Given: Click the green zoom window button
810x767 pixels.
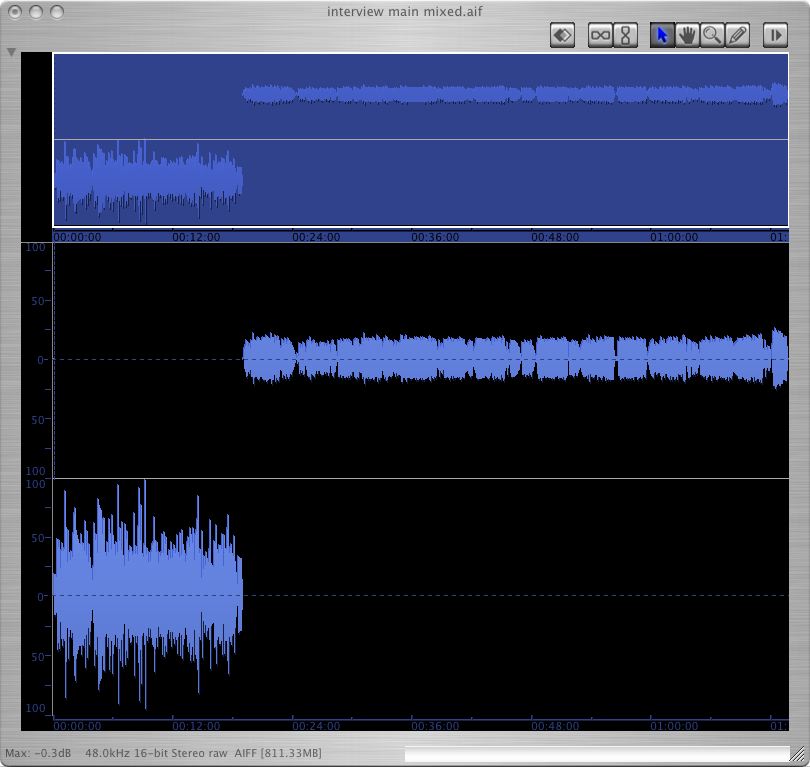Looking at the screenshot, I should [x=56, y=11].
